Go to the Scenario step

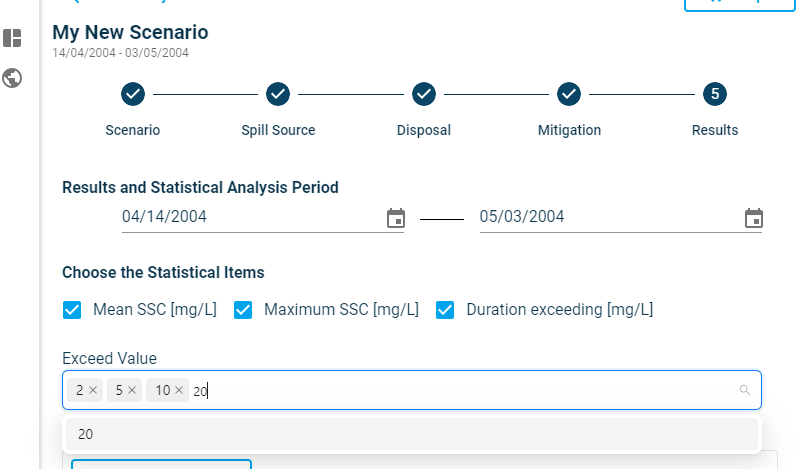[x=133, y=95]
